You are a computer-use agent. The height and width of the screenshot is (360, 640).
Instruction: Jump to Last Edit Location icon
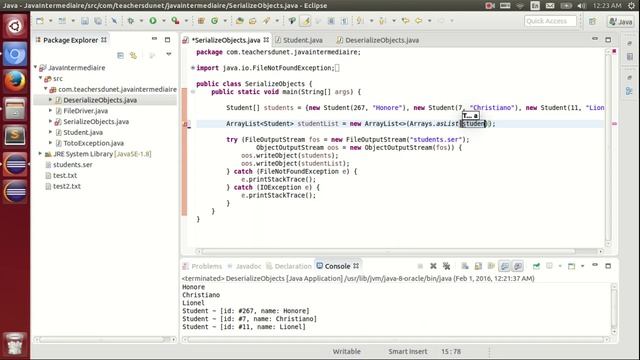click(x=405, y=21)
